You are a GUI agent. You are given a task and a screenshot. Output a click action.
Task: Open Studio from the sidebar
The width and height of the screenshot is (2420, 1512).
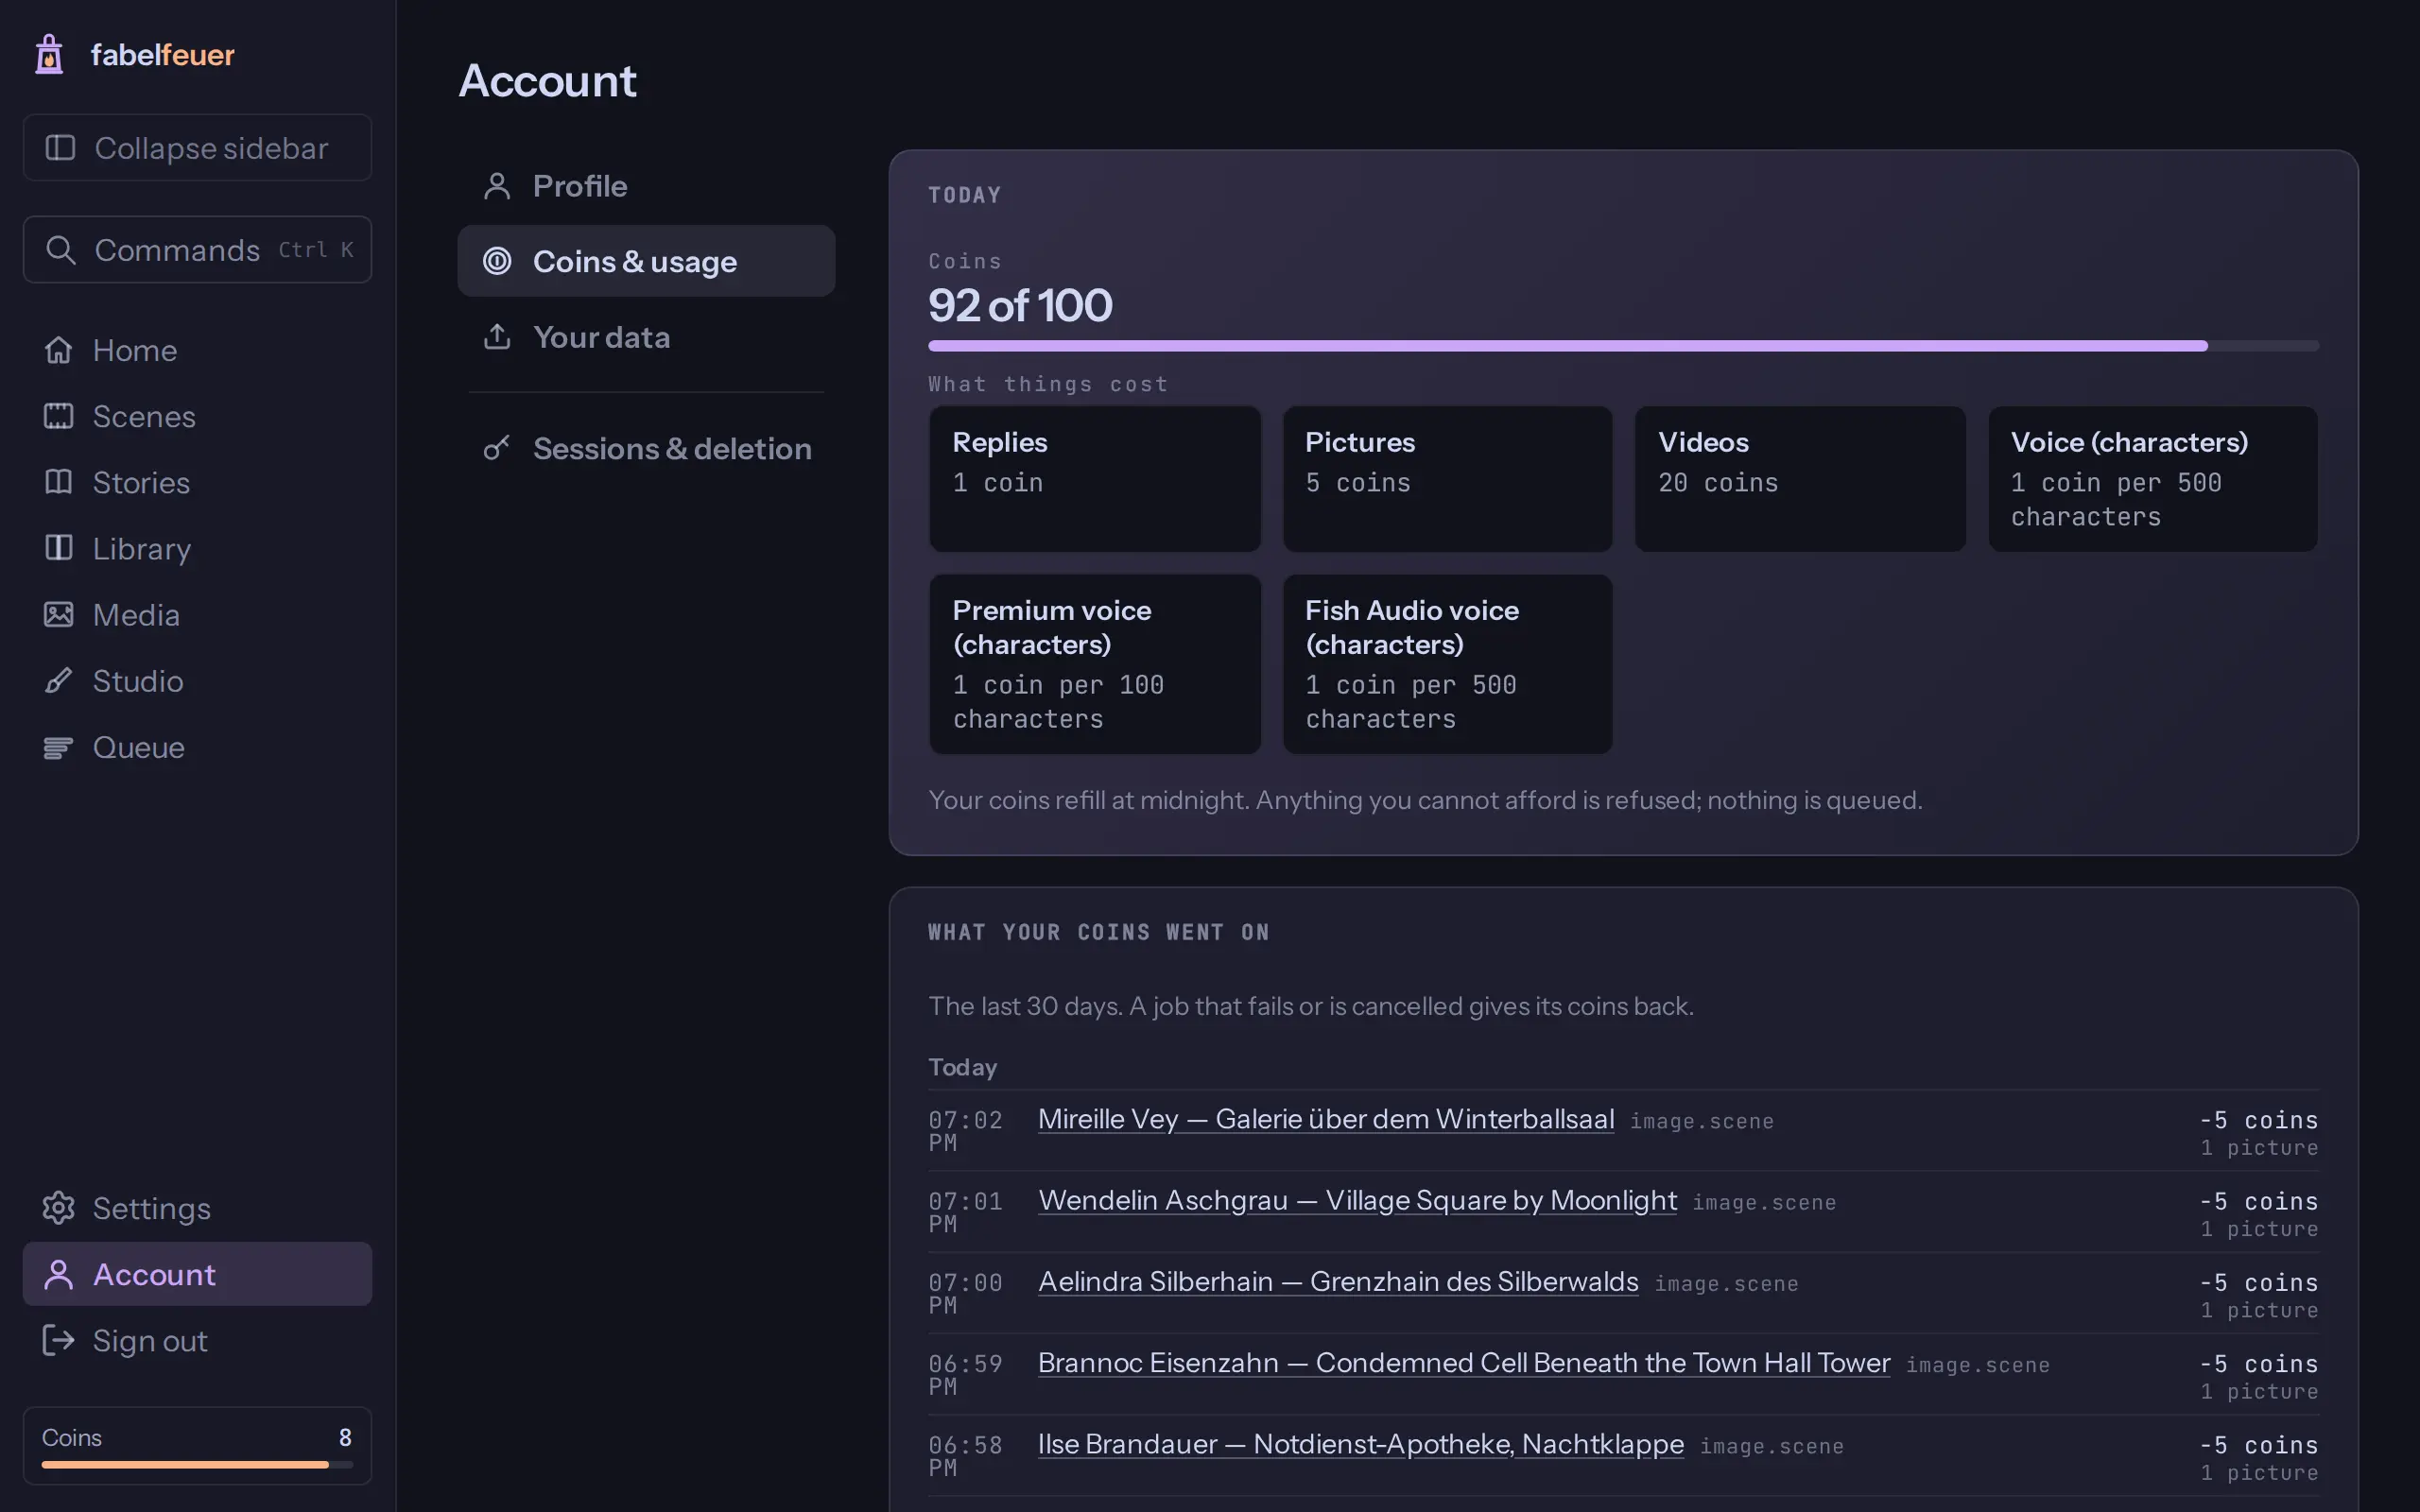click(197, 681)
